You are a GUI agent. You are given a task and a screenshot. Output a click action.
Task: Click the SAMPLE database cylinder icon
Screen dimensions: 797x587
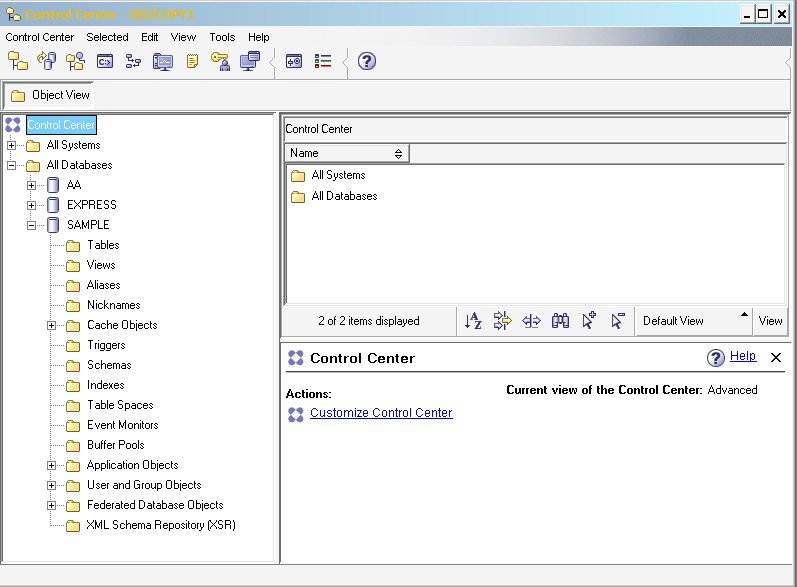pyautogui.click(x=53, y=225)
